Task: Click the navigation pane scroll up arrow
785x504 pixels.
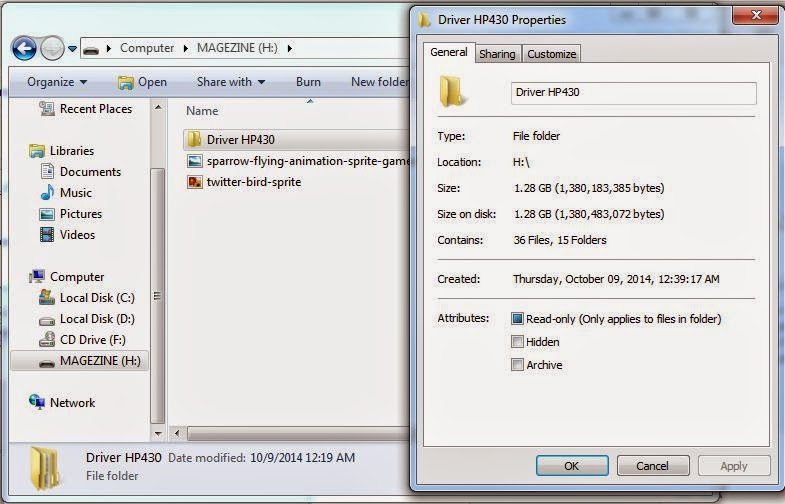Action: point(158,107)
